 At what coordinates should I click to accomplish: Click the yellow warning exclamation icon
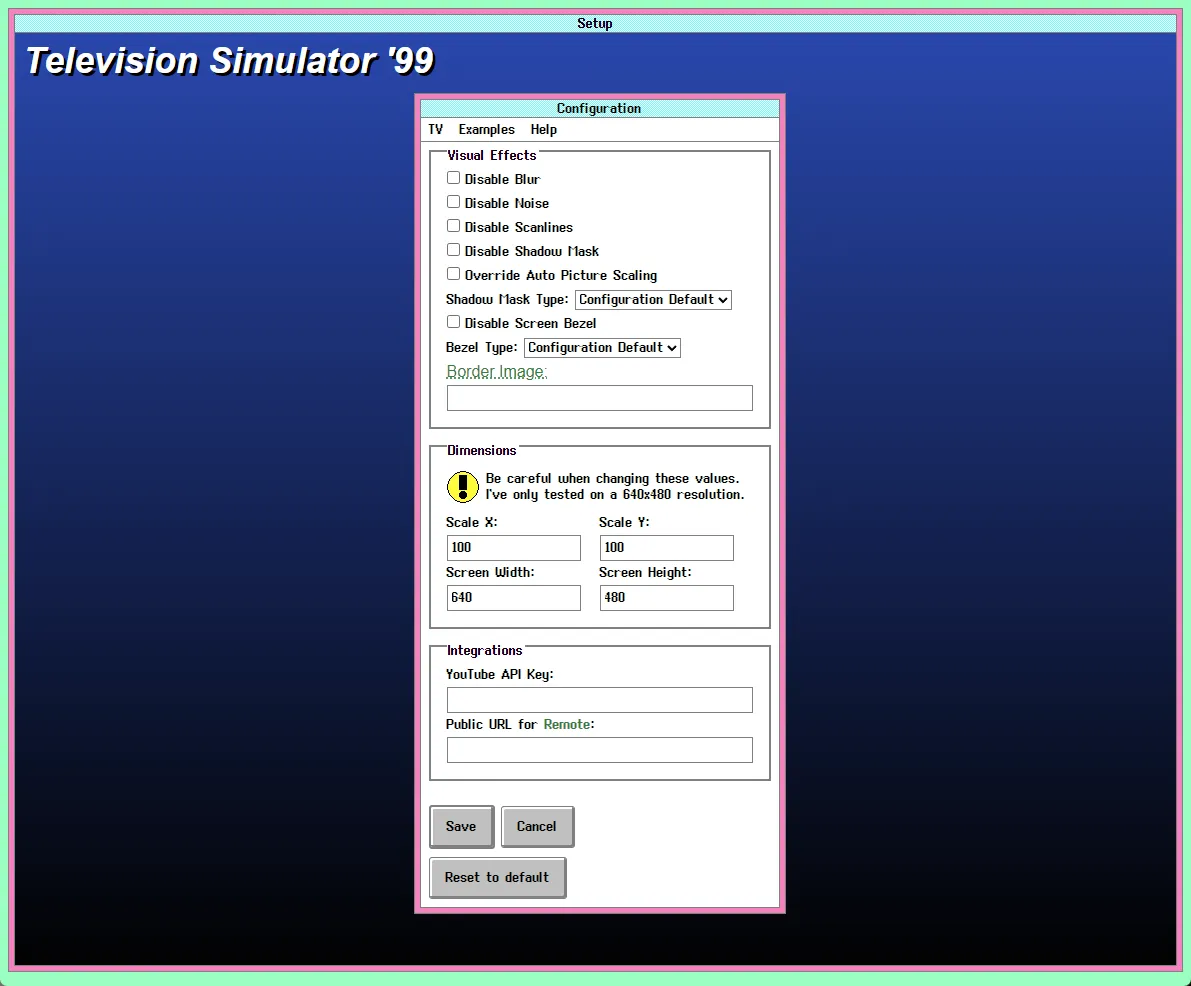(463, 487)
